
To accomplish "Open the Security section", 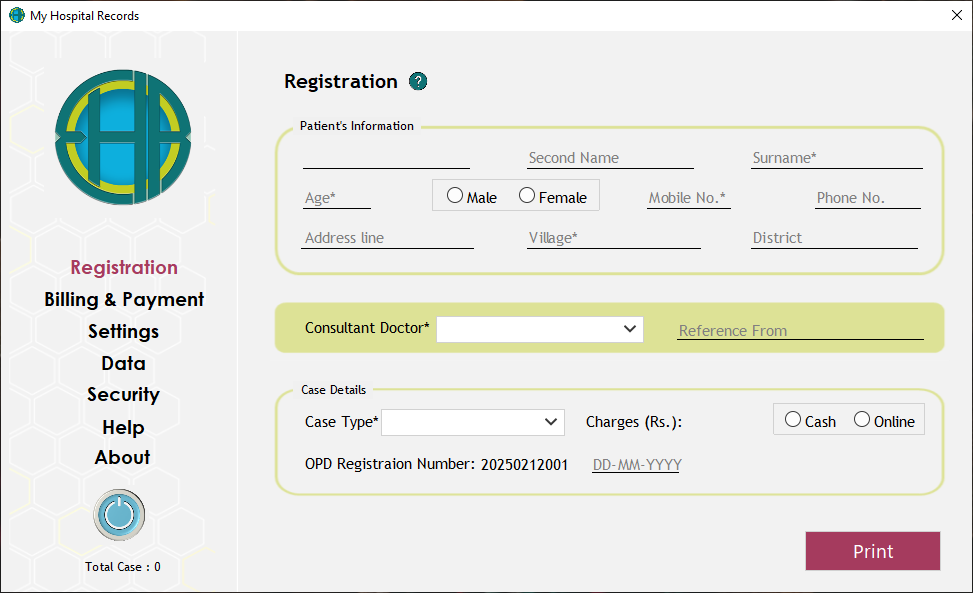I will point(123,394).
